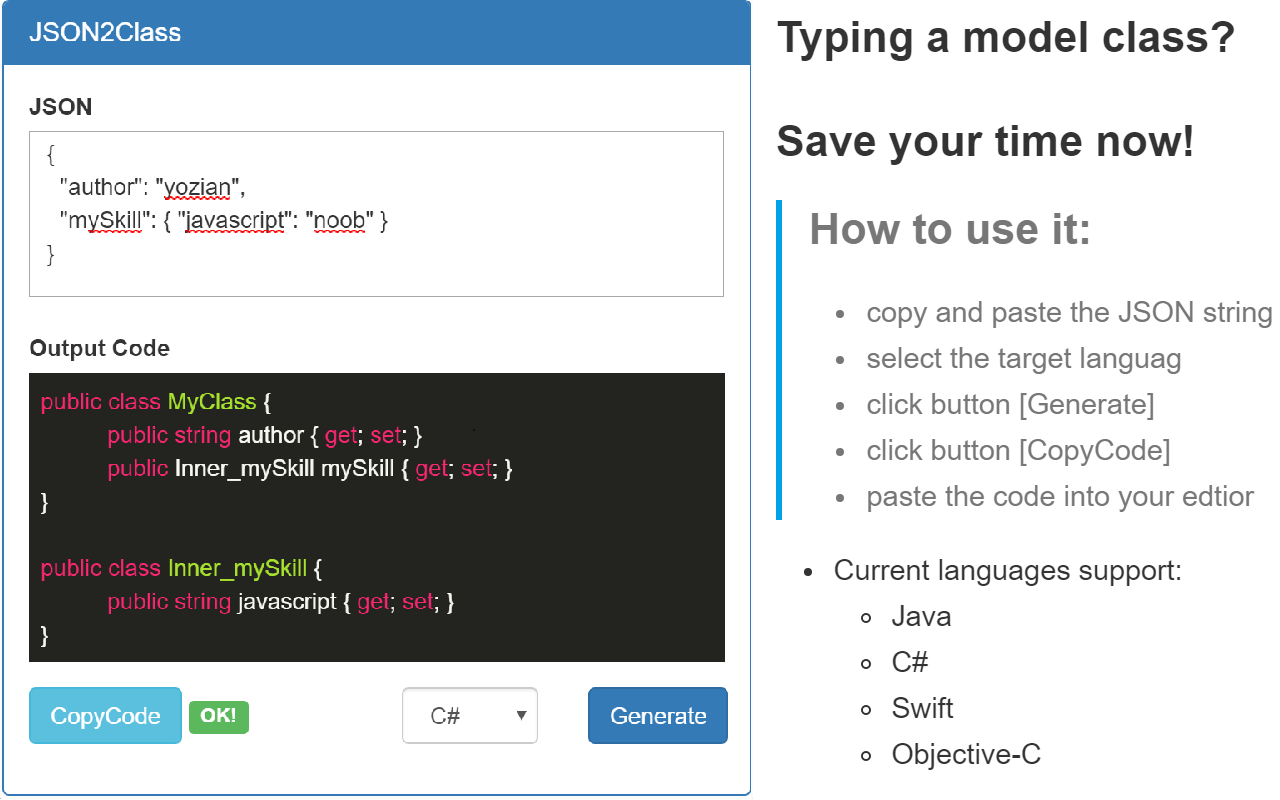Screen dimensions: 1280x800
Task: Click the green OK! confirmation badge
Action: tap(218, 716)
